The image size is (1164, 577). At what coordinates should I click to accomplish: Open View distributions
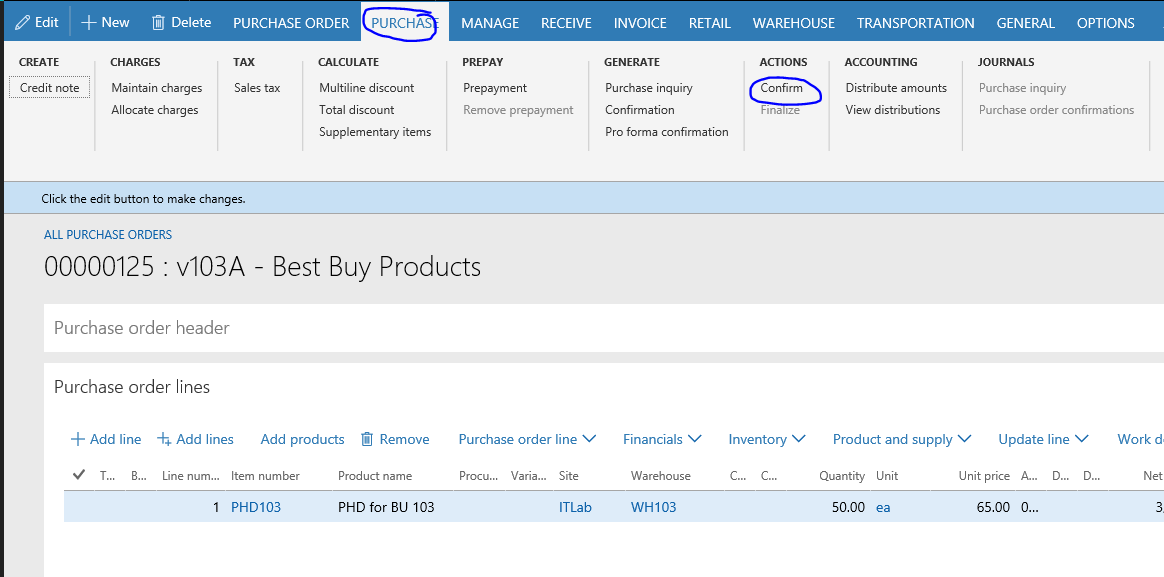(893, 110)
